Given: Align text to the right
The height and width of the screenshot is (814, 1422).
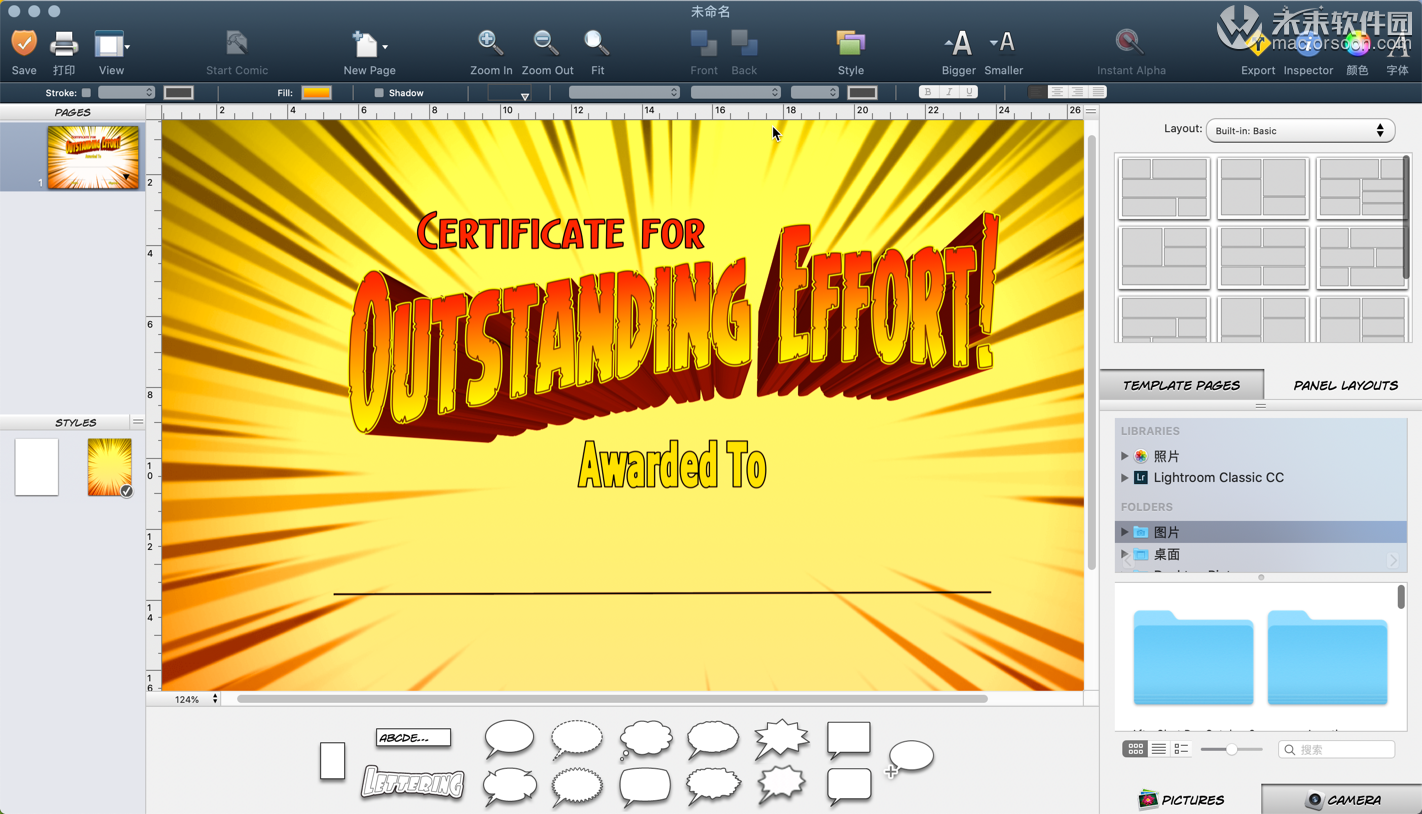Looking at the screenshot, I should [x=1077, y=92].
